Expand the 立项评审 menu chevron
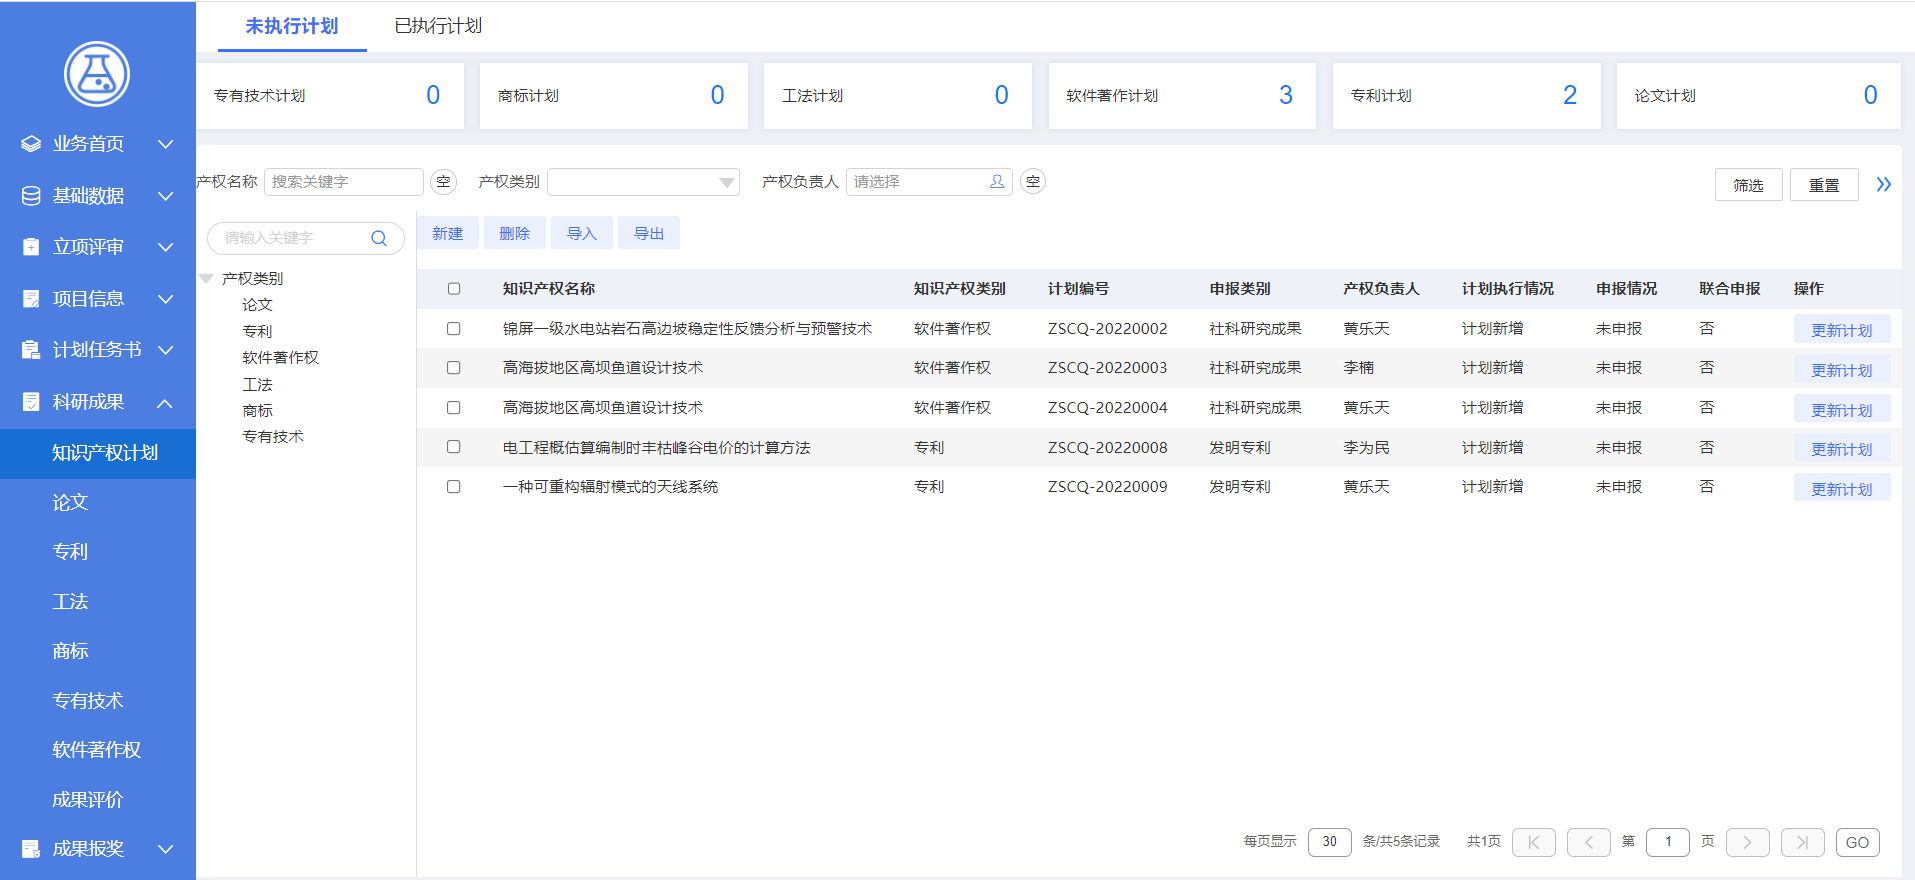The width and height of the screenshot is (1915, 880). coord(166,247)
